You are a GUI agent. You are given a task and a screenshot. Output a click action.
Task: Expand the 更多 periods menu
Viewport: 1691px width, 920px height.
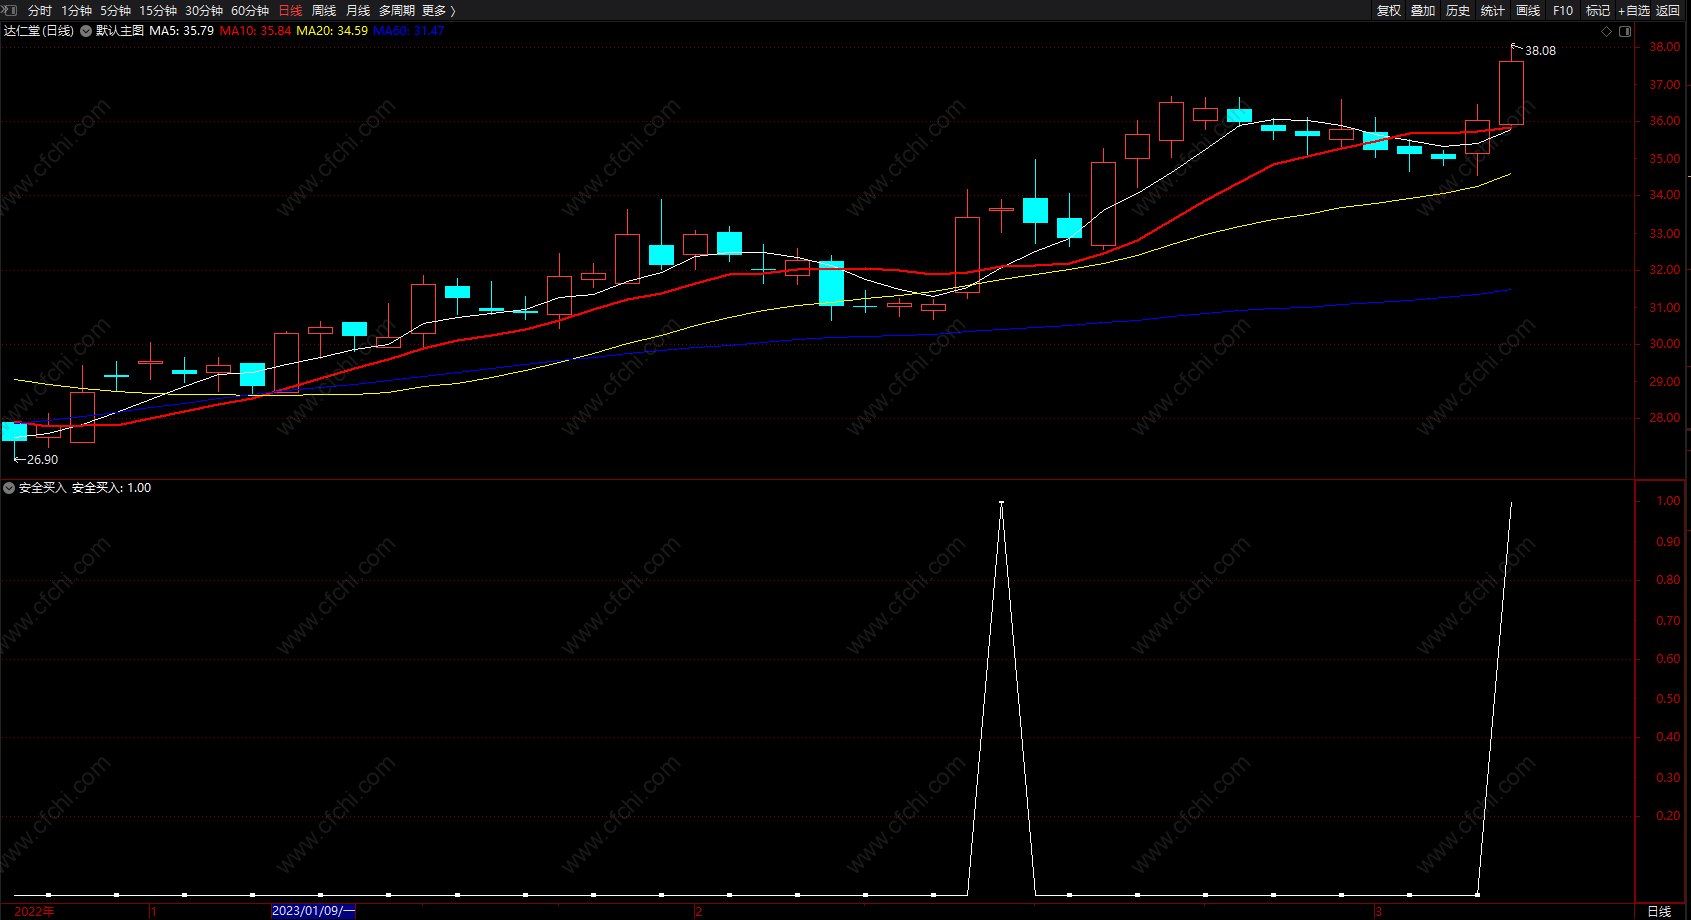pos(438,10)
